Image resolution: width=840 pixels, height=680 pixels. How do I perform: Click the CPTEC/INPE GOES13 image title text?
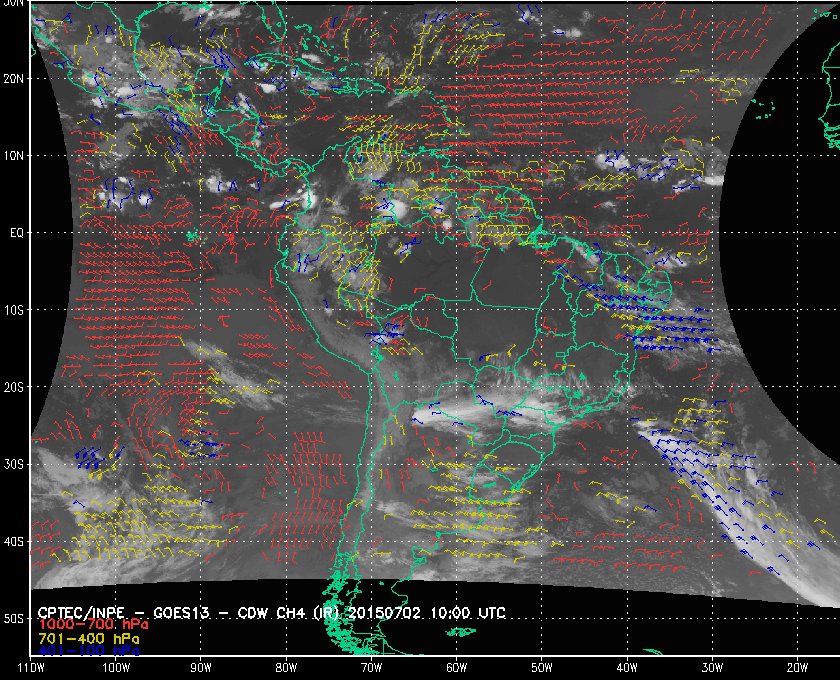pyautogui.click(x=272, y=613)
